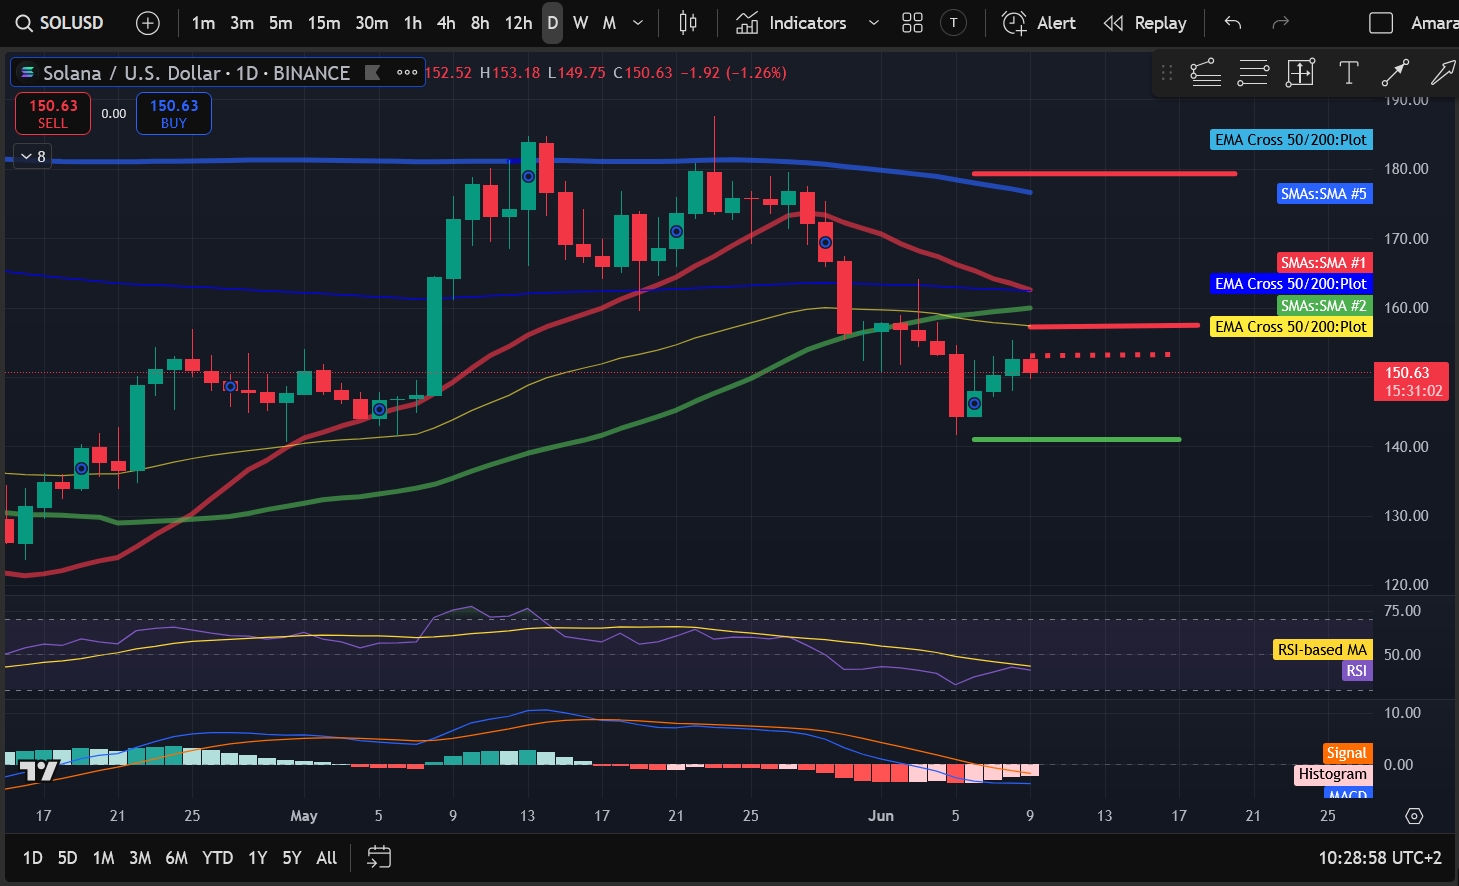Viewport: 1459px width, 886px height.
Task: Collapse the indicator legend showing 8
Action: point(33,156)
